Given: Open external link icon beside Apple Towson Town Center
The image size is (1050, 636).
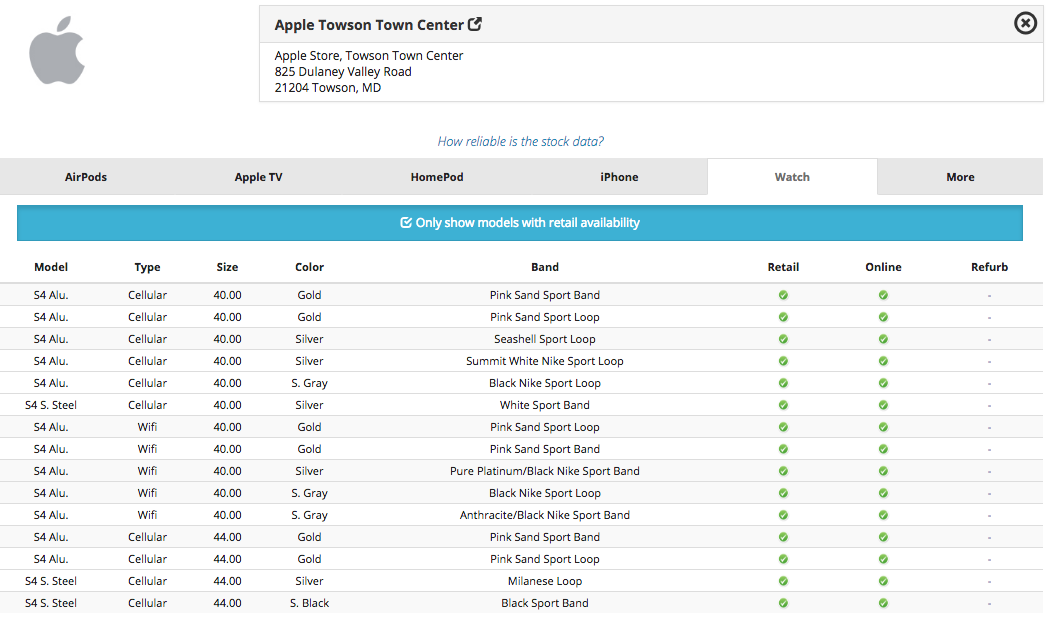Looking at the screenshot, I should 475,24.
